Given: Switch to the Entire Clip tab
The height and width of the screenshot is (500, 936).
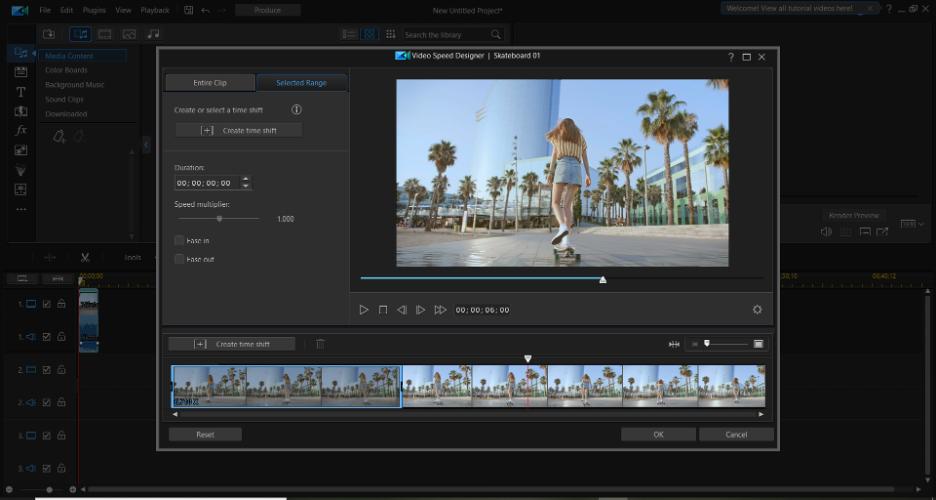Looking at the screenshot, I should tap(210, 83).
